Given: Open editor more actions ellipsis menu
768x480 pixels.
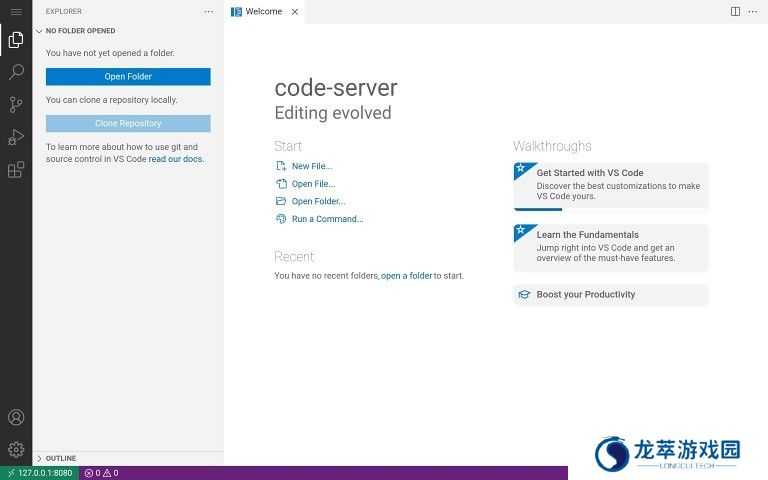Looking at the screenshot, I should (754, 11).
